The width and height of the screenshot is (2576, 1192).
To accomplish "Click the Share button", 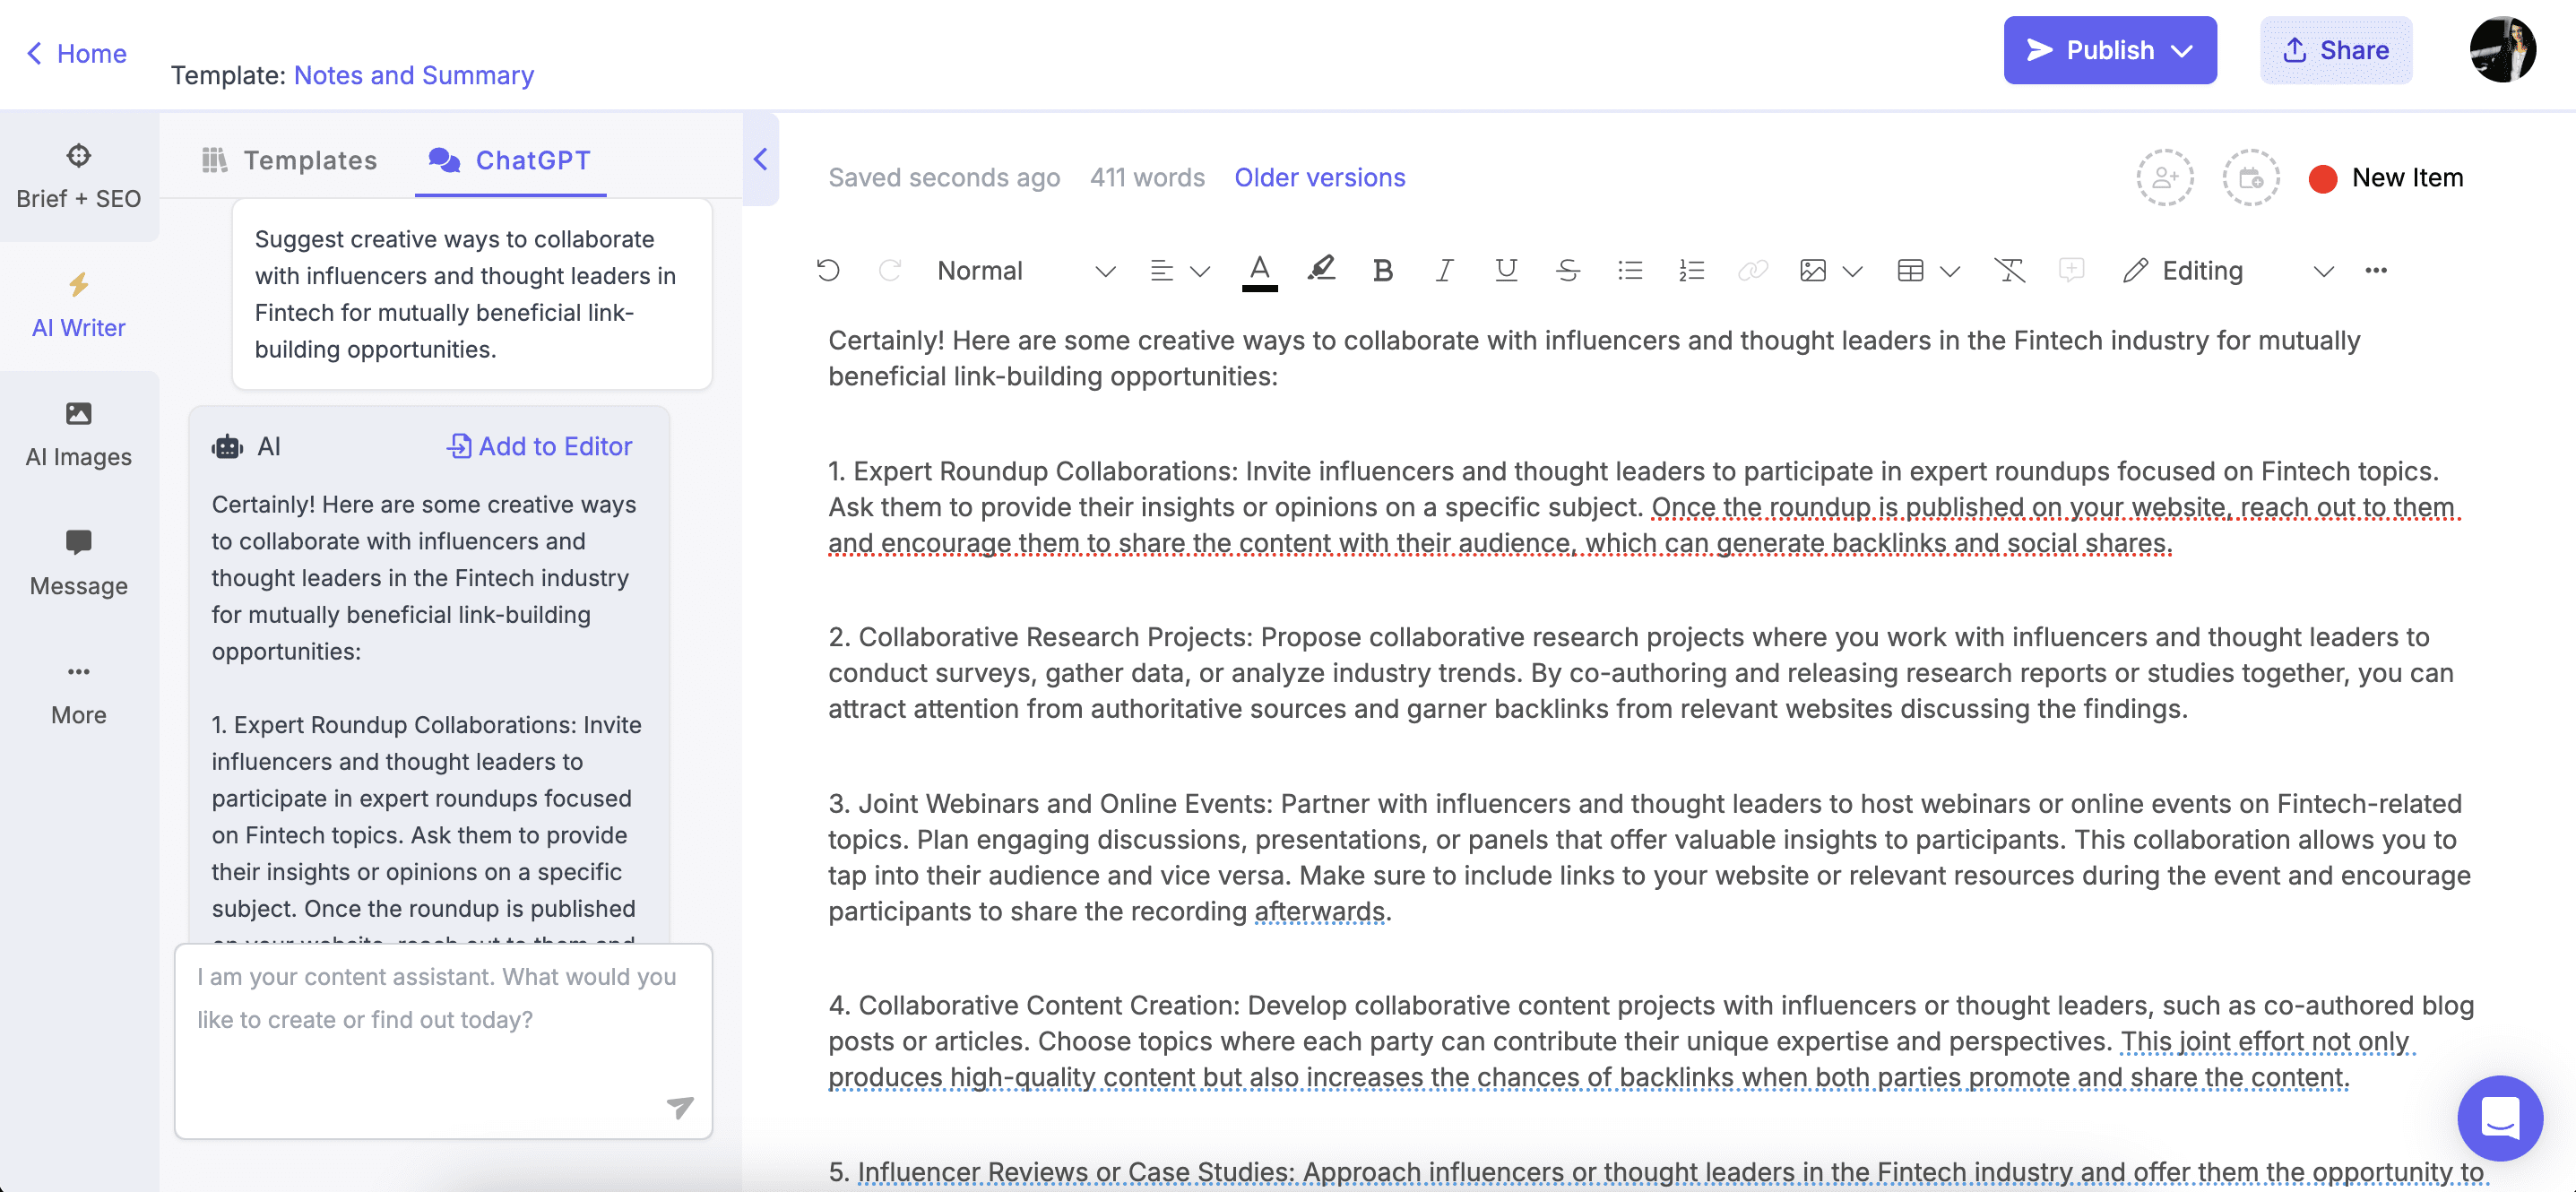I will coord(2336,50).
